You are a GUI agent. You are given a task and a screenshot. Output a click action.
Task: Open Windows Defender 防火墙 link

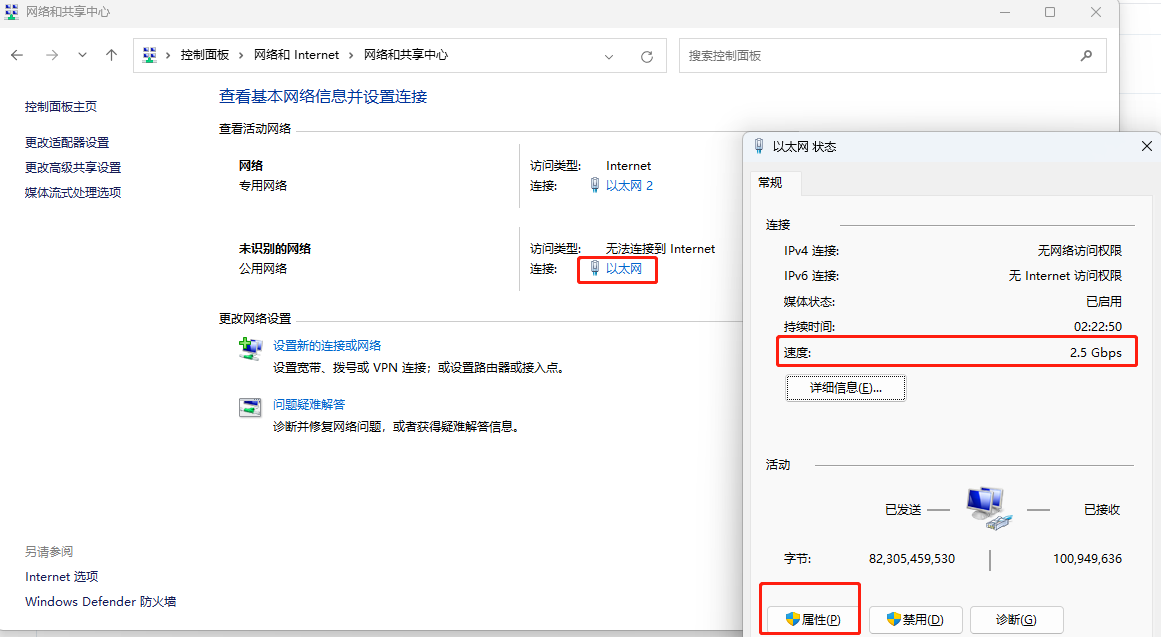100,602
